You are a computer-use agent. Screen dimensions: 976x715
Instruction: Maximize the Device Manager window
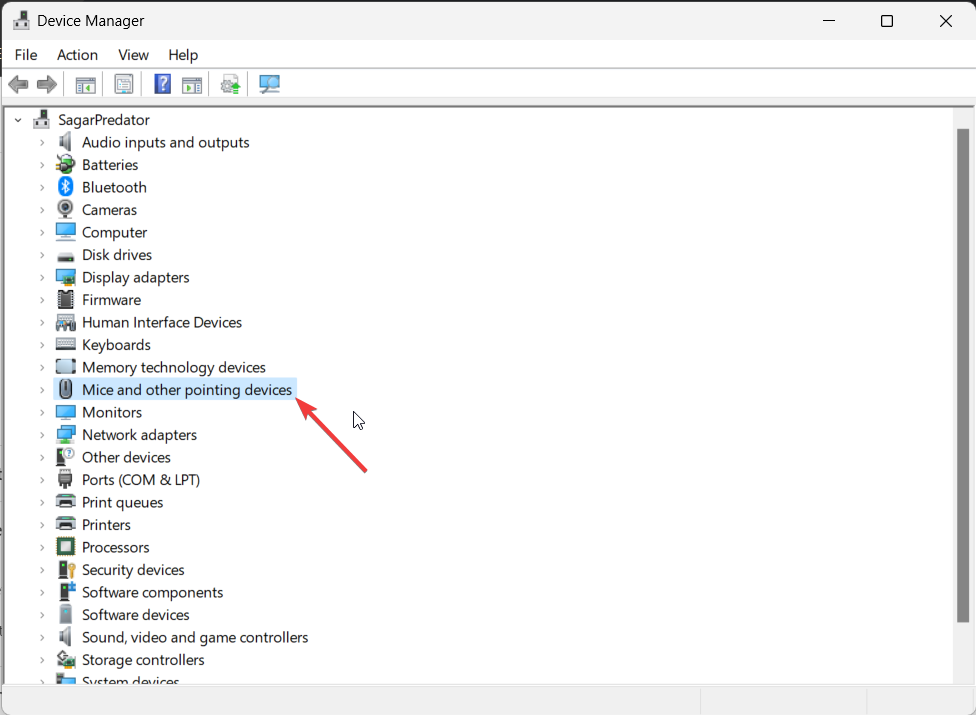(x=887, y=21)
